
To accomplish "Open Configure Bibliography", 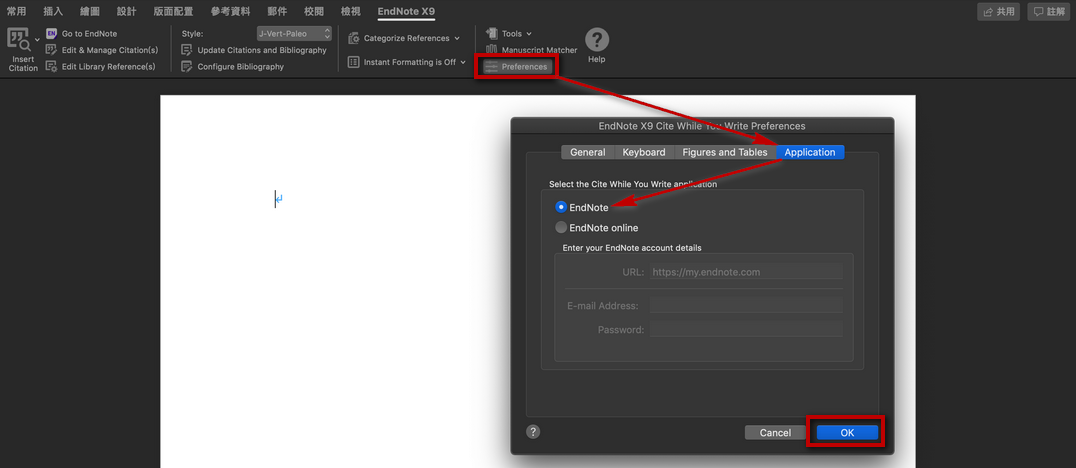I will pyautogui.click(x=240, y=67).
